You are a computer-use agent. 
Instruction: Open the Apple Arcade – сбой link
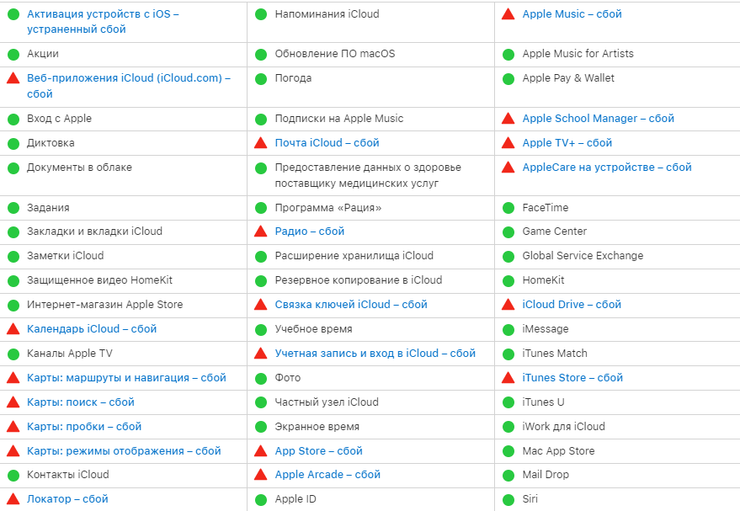pyautogui.click(x=327, y=475)
